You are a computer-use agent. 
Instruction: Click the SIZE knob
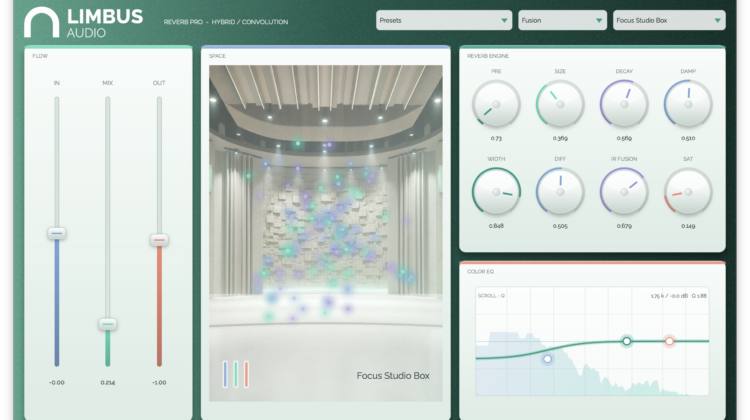tap(560, 104)
